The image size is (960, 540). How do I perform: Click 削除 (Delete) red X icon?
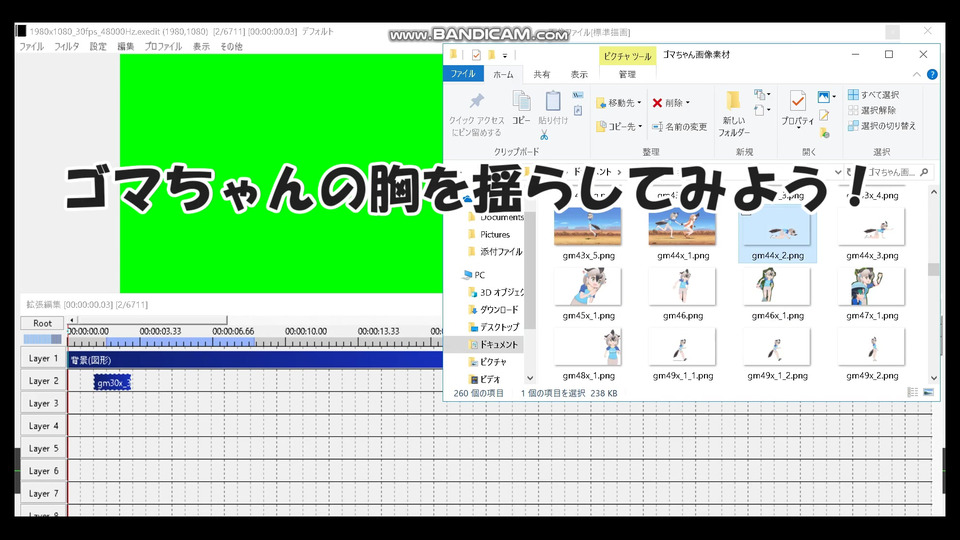(657, 103)
